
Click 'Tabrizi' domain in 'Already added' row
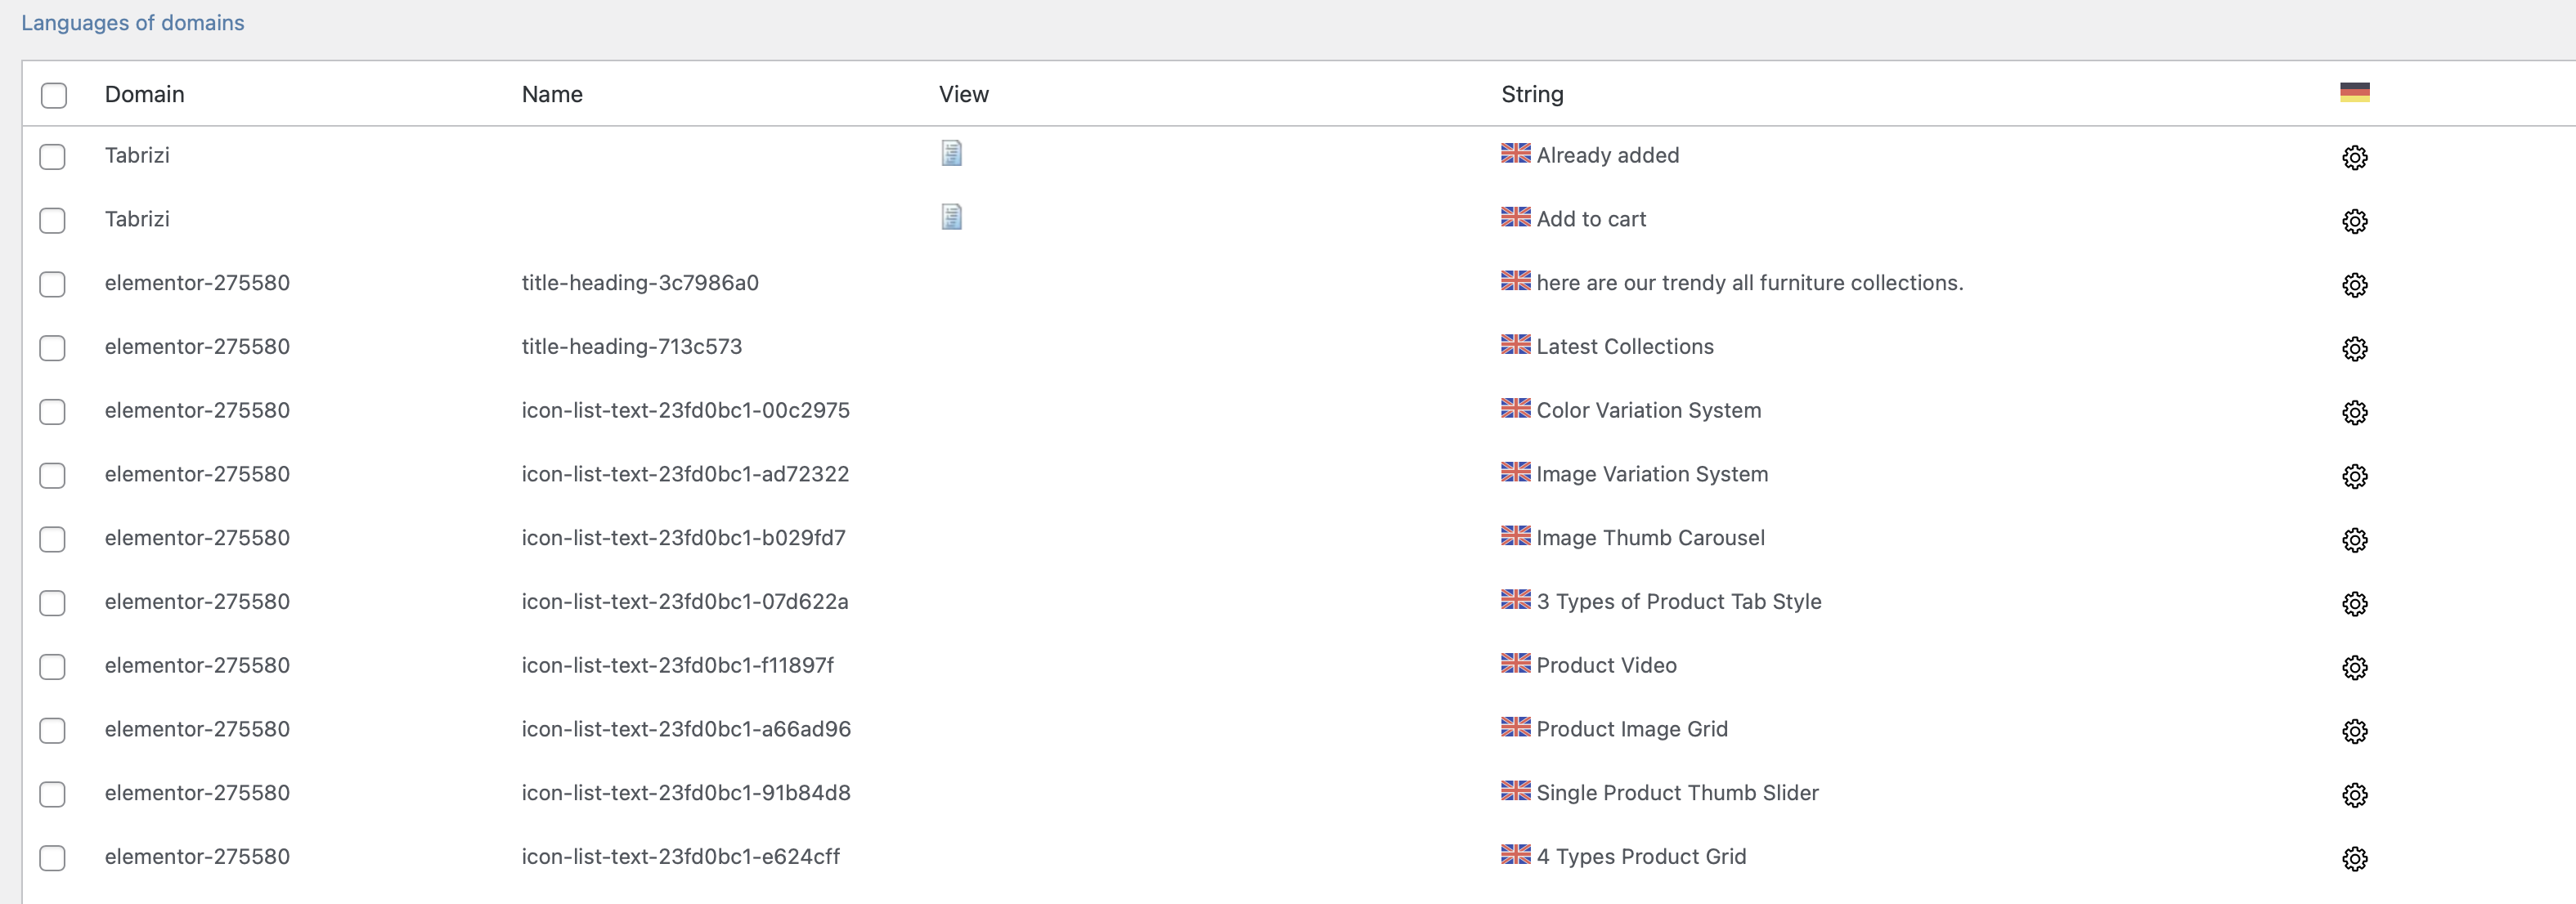pyautogui.click(x=137, y=156)
